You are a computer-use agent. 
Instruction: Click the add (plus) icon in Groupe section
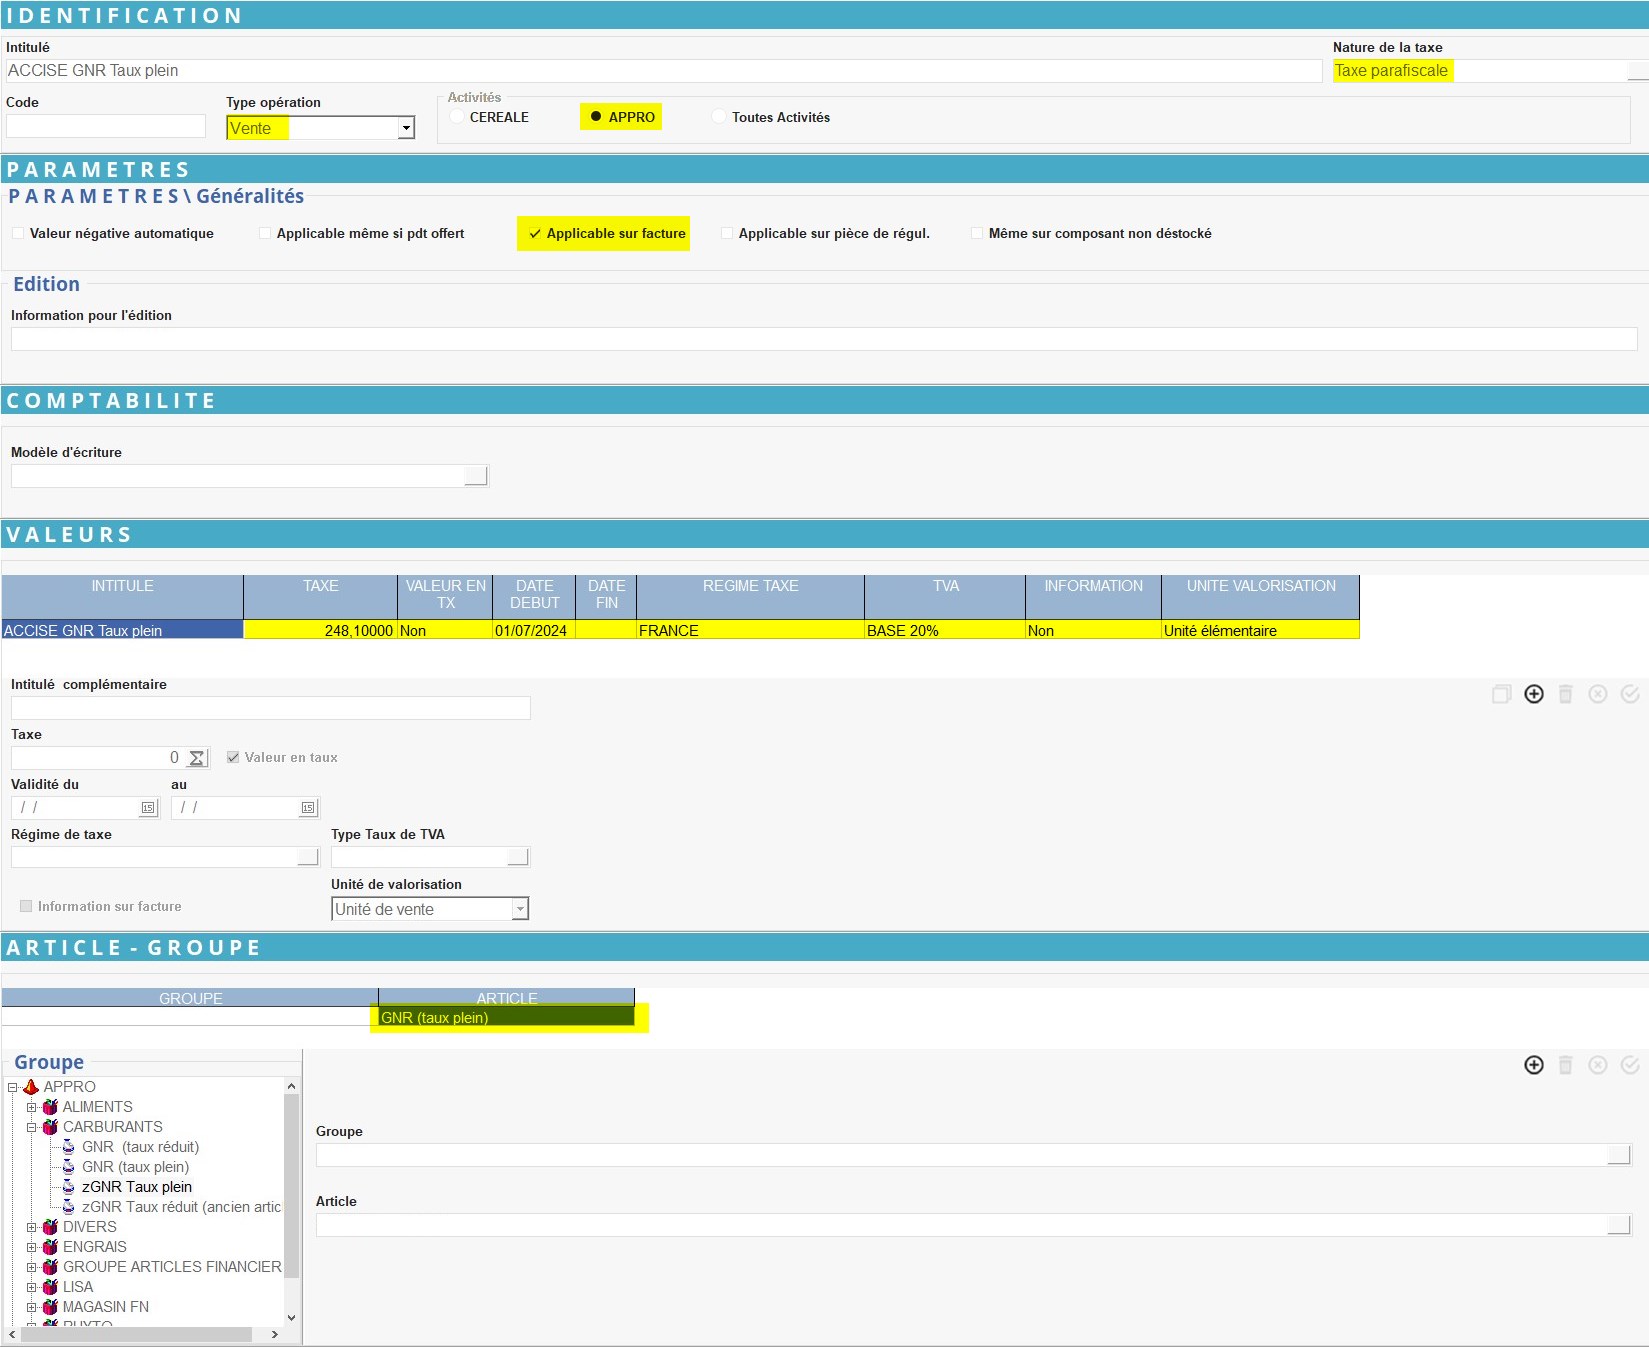[x=1533, y=1065]
